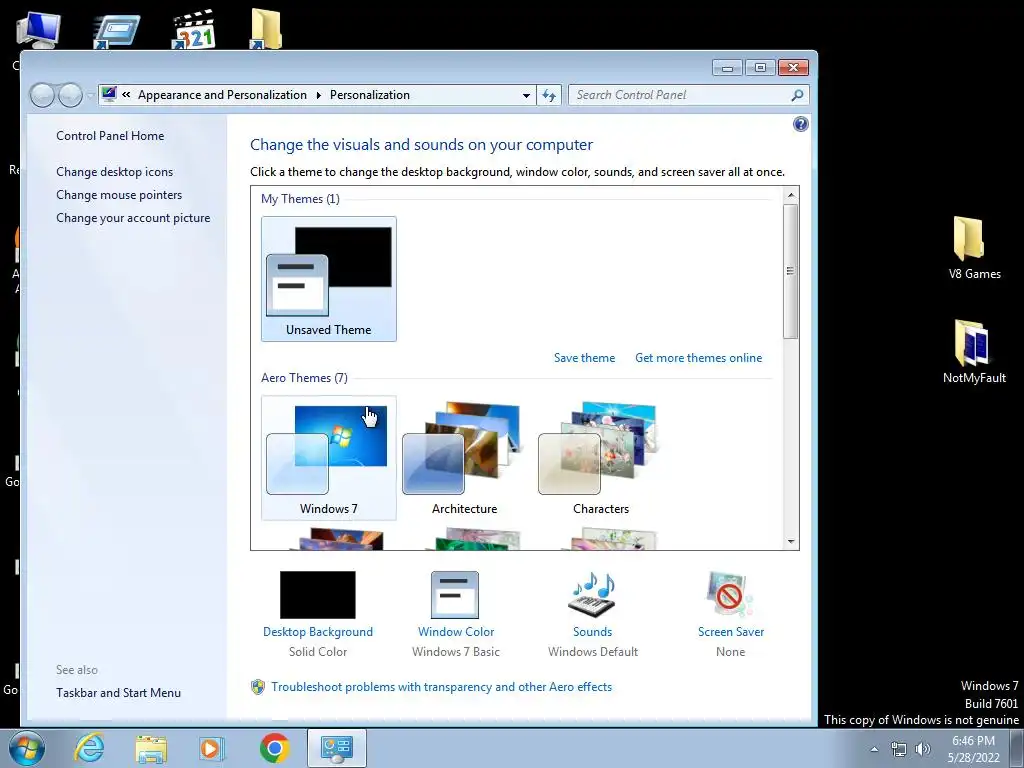1024x768 pixels.
Task: Open Windows Explorer from taskbar
Action: coord(151,748)
